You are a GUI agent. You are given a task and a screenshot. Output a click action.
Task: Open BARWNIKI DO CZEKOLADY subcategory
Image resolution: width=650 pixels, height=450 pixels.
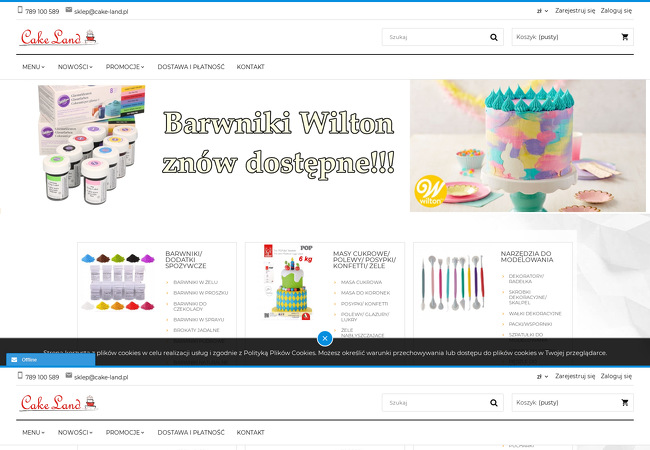190,307
